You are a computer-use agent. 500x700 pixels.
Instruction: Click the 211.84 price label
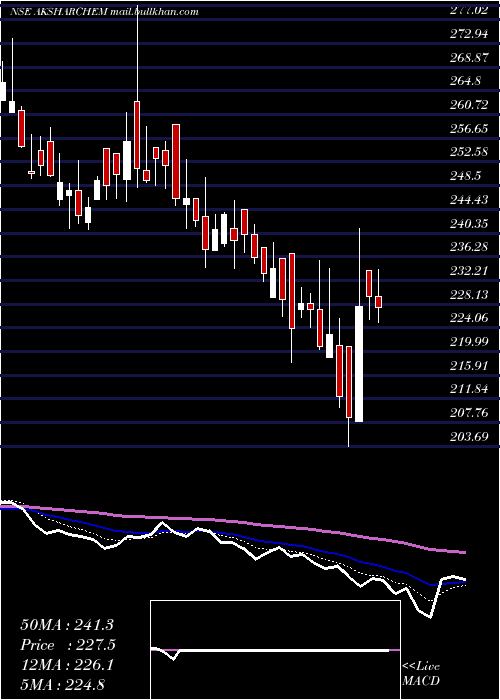click(469, 389)
